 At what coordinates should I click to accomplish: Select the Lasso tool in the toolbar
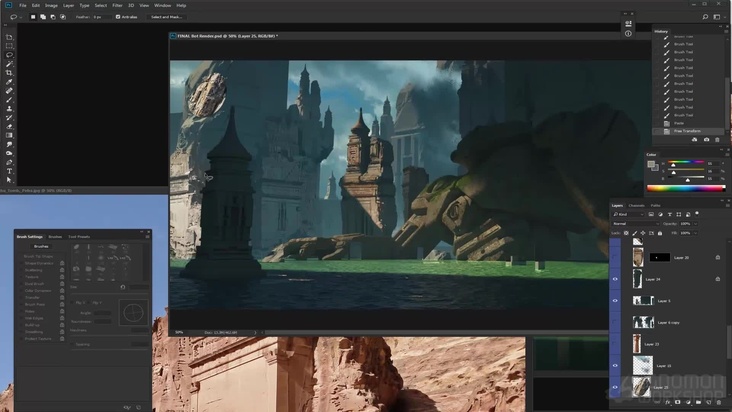click(x=9, y=55)
